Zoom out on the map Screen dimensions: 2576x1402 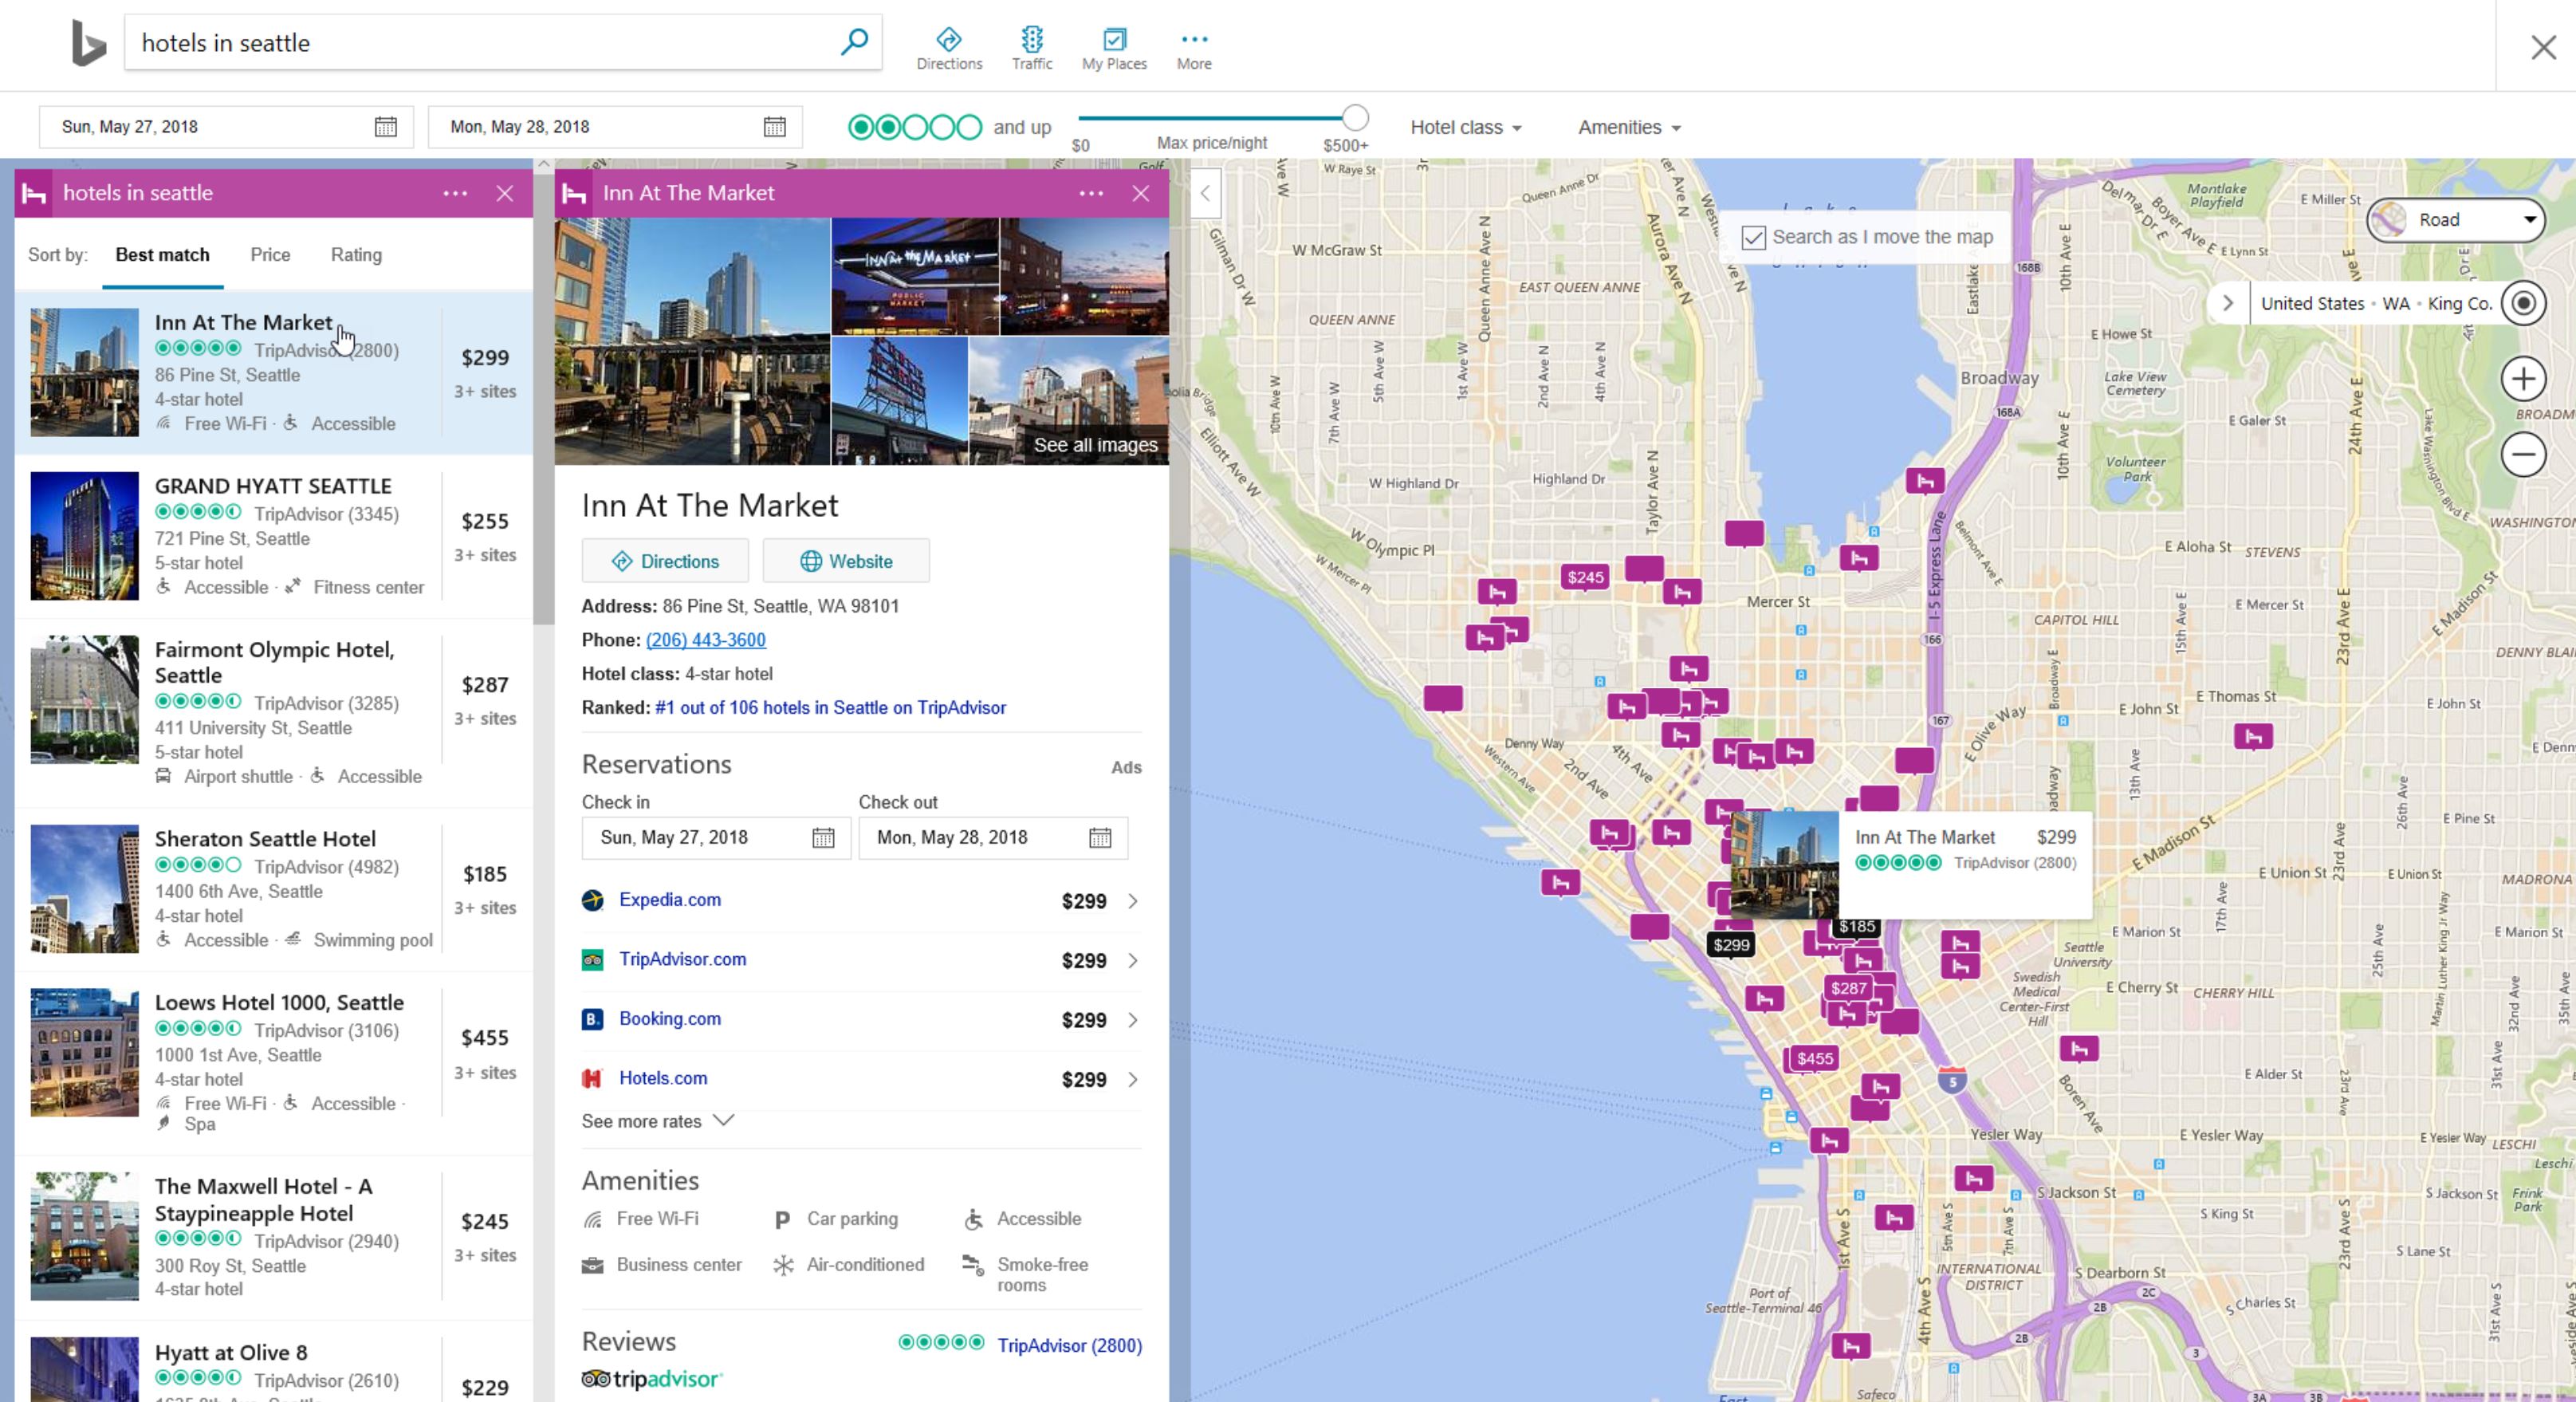coord(2523,455)
